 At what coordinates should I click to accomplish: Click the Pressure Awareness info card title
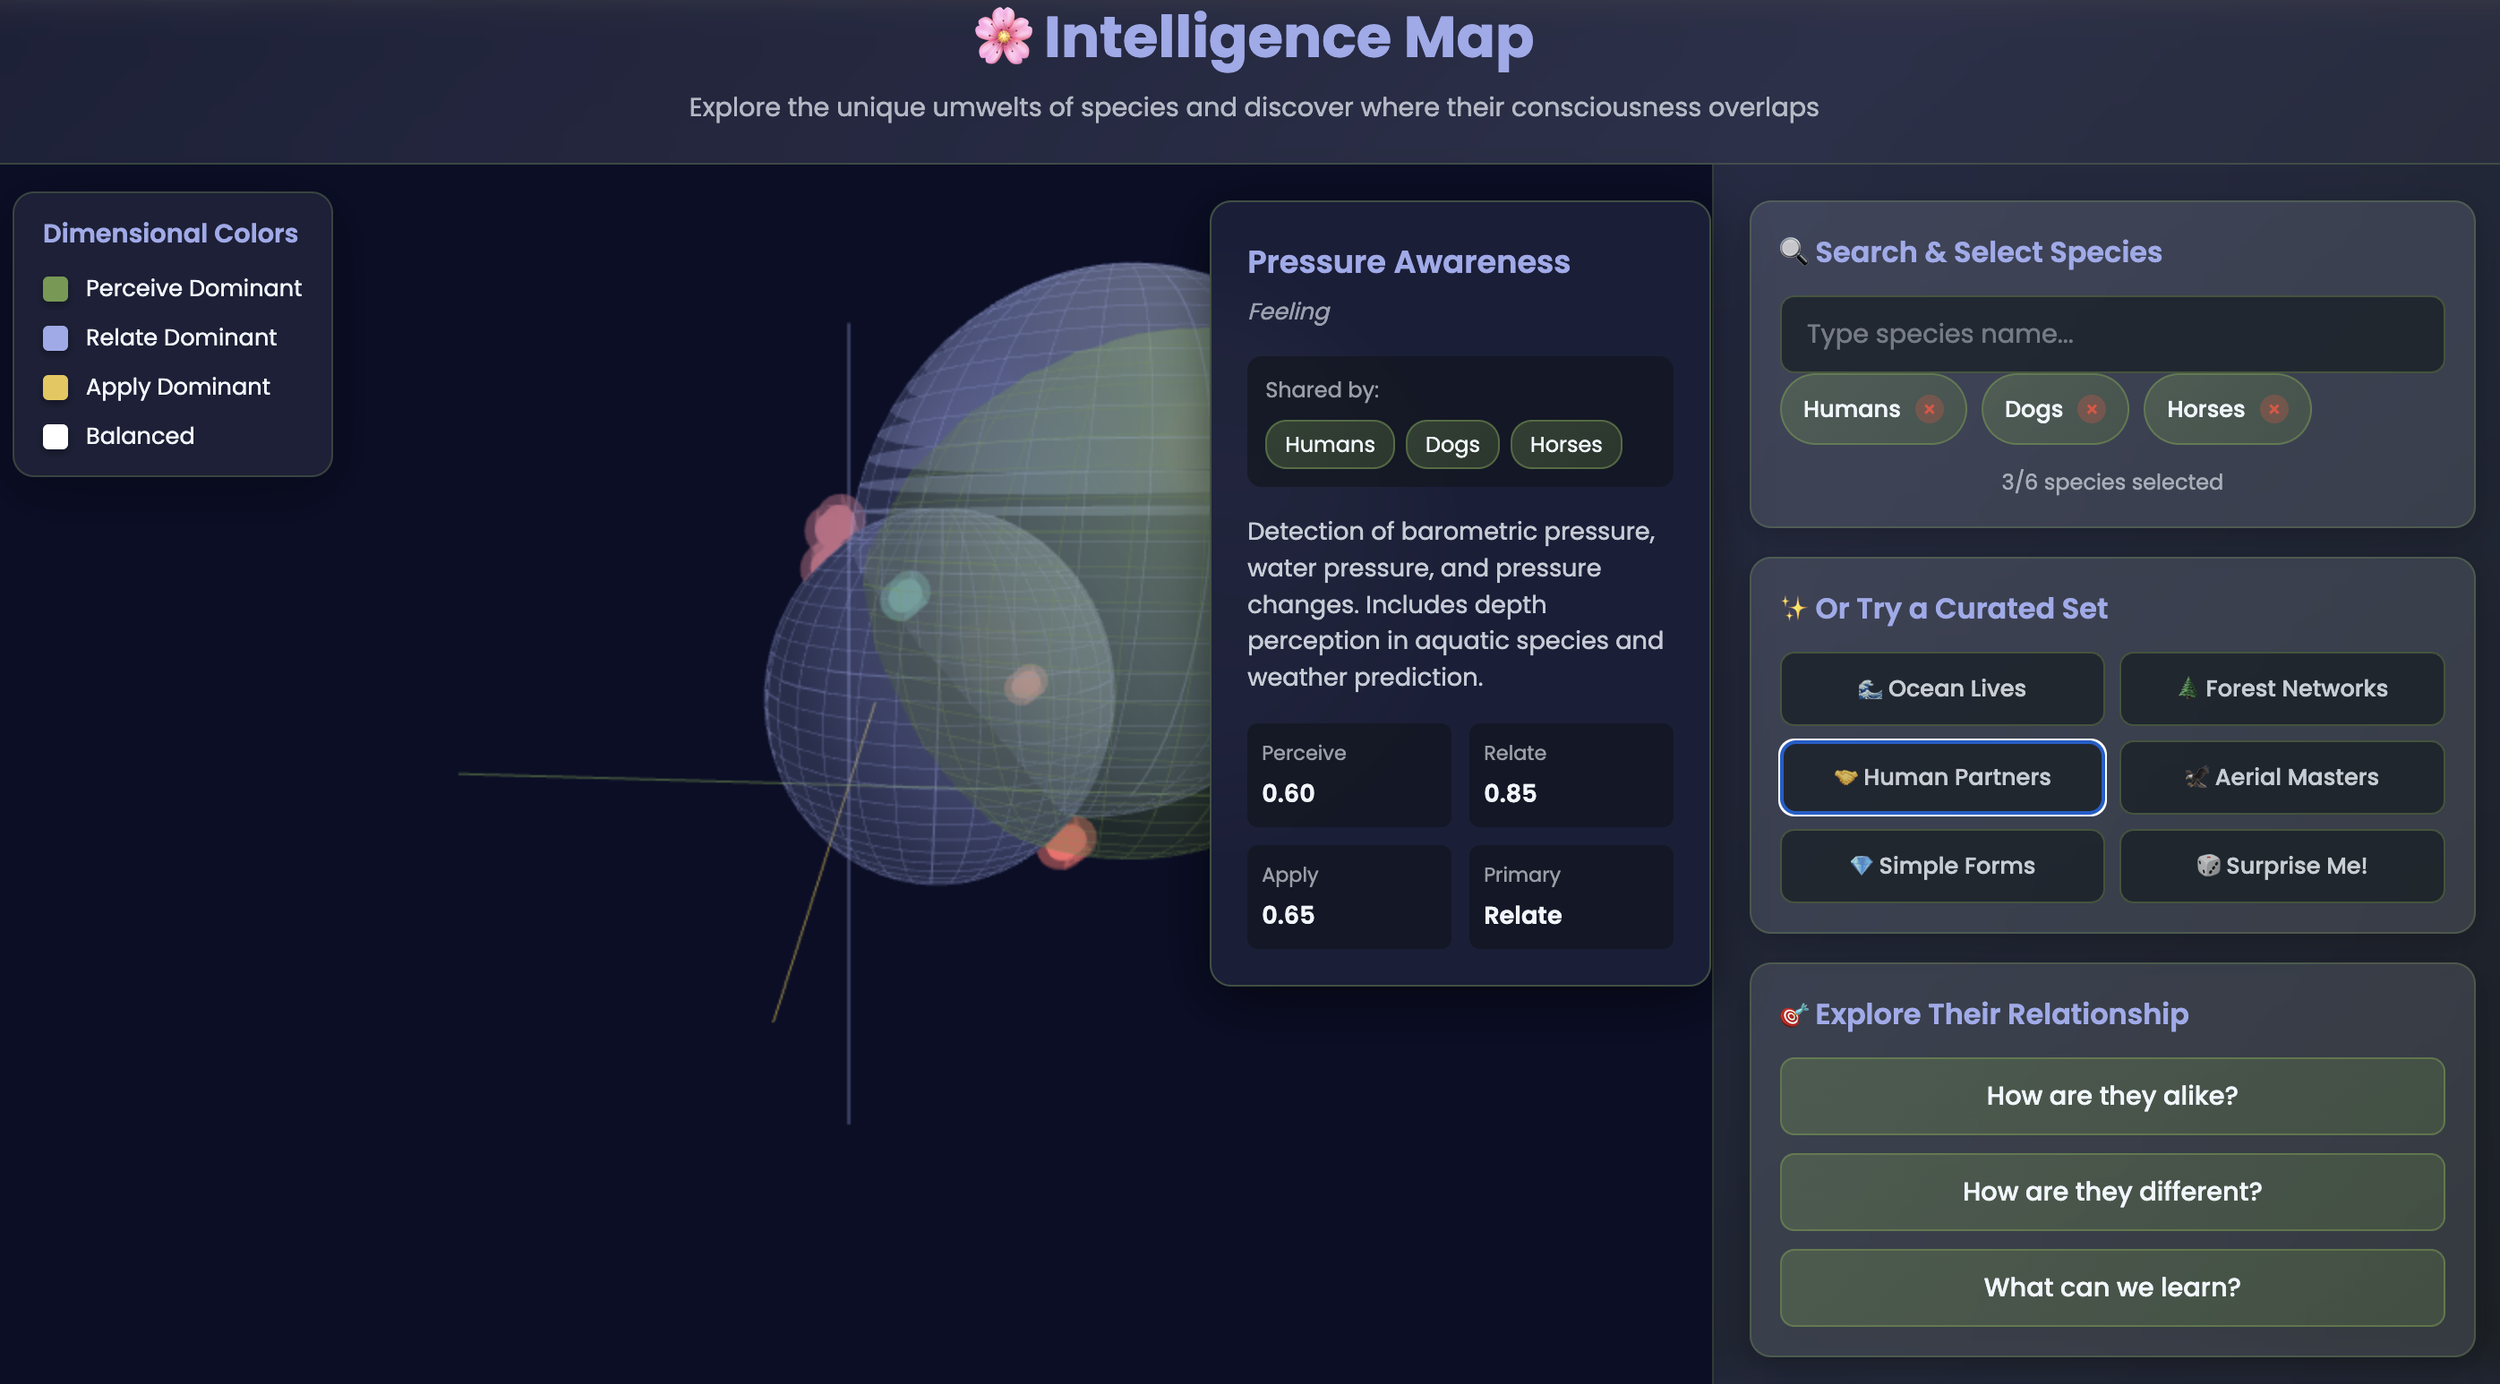click(1409, 261)
